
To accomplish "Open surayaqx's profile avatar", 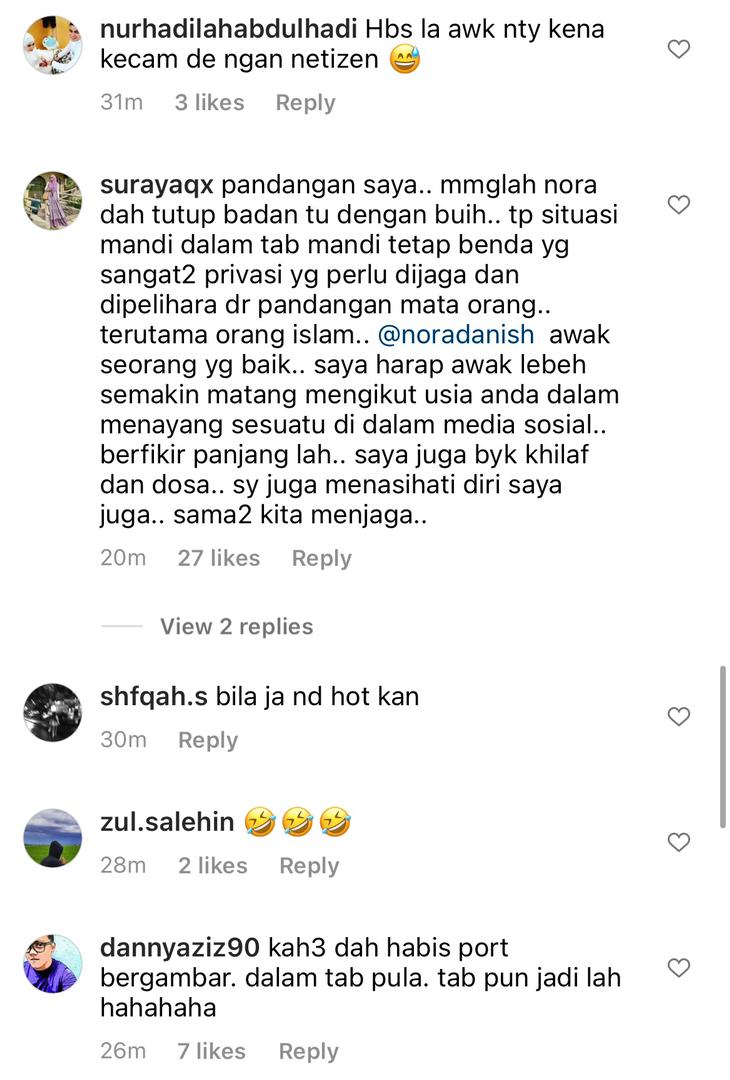I will [x=52, y=200].
